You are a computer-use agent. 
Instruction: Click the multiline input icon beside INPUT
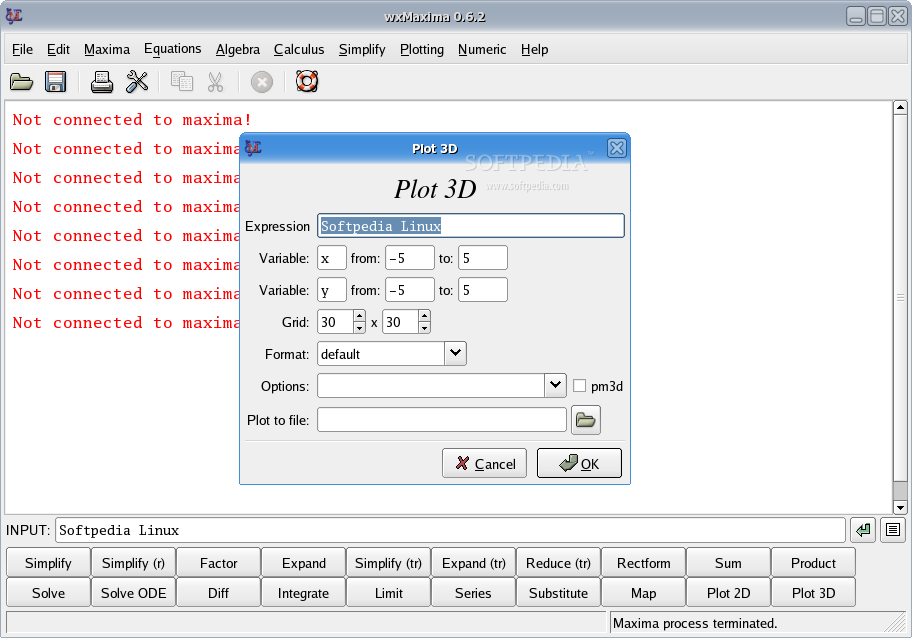click(893, 530)
